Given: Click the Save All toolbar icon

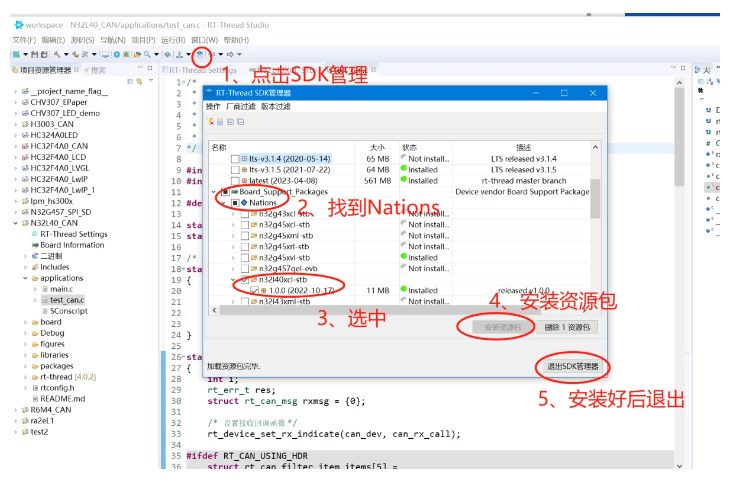Looking at the screenshot, I should coord(44,55).
